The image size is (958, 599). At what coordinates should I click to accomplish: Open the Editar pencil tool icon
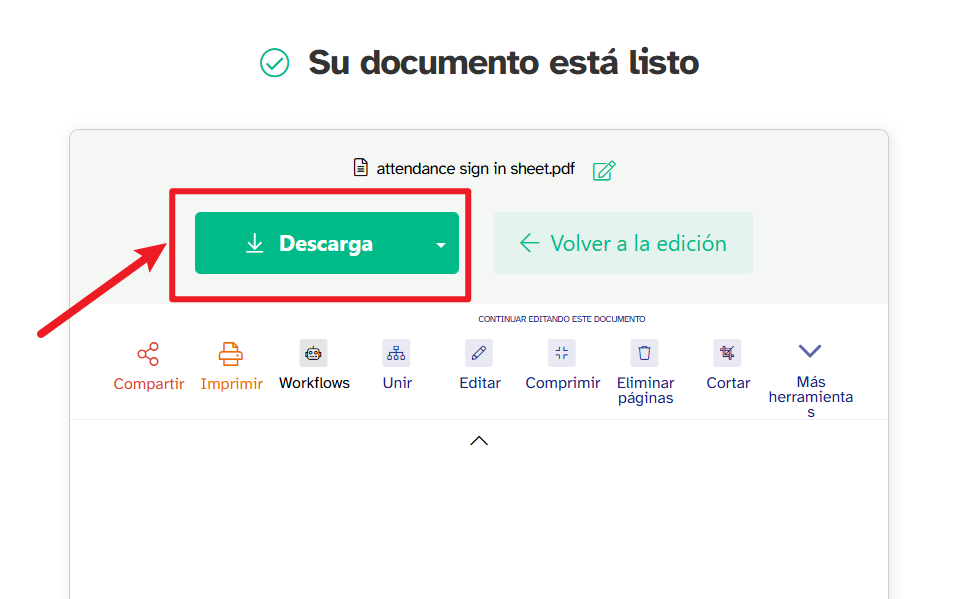pos(479,352)
